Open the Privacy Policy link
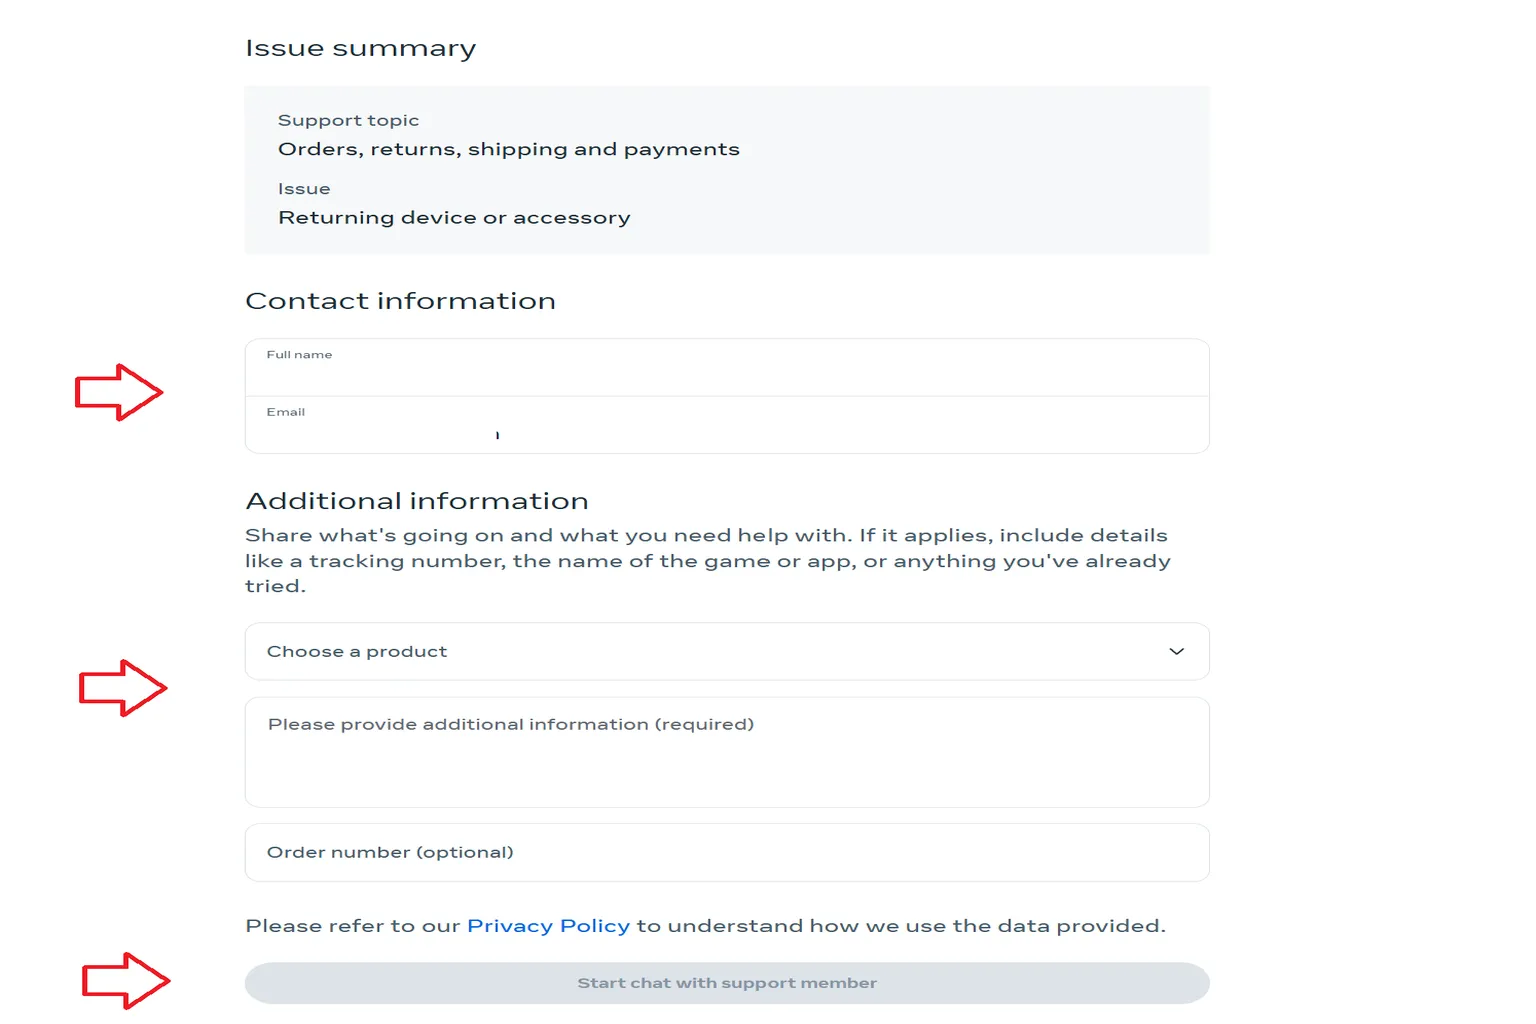 [x=549, y=926]
